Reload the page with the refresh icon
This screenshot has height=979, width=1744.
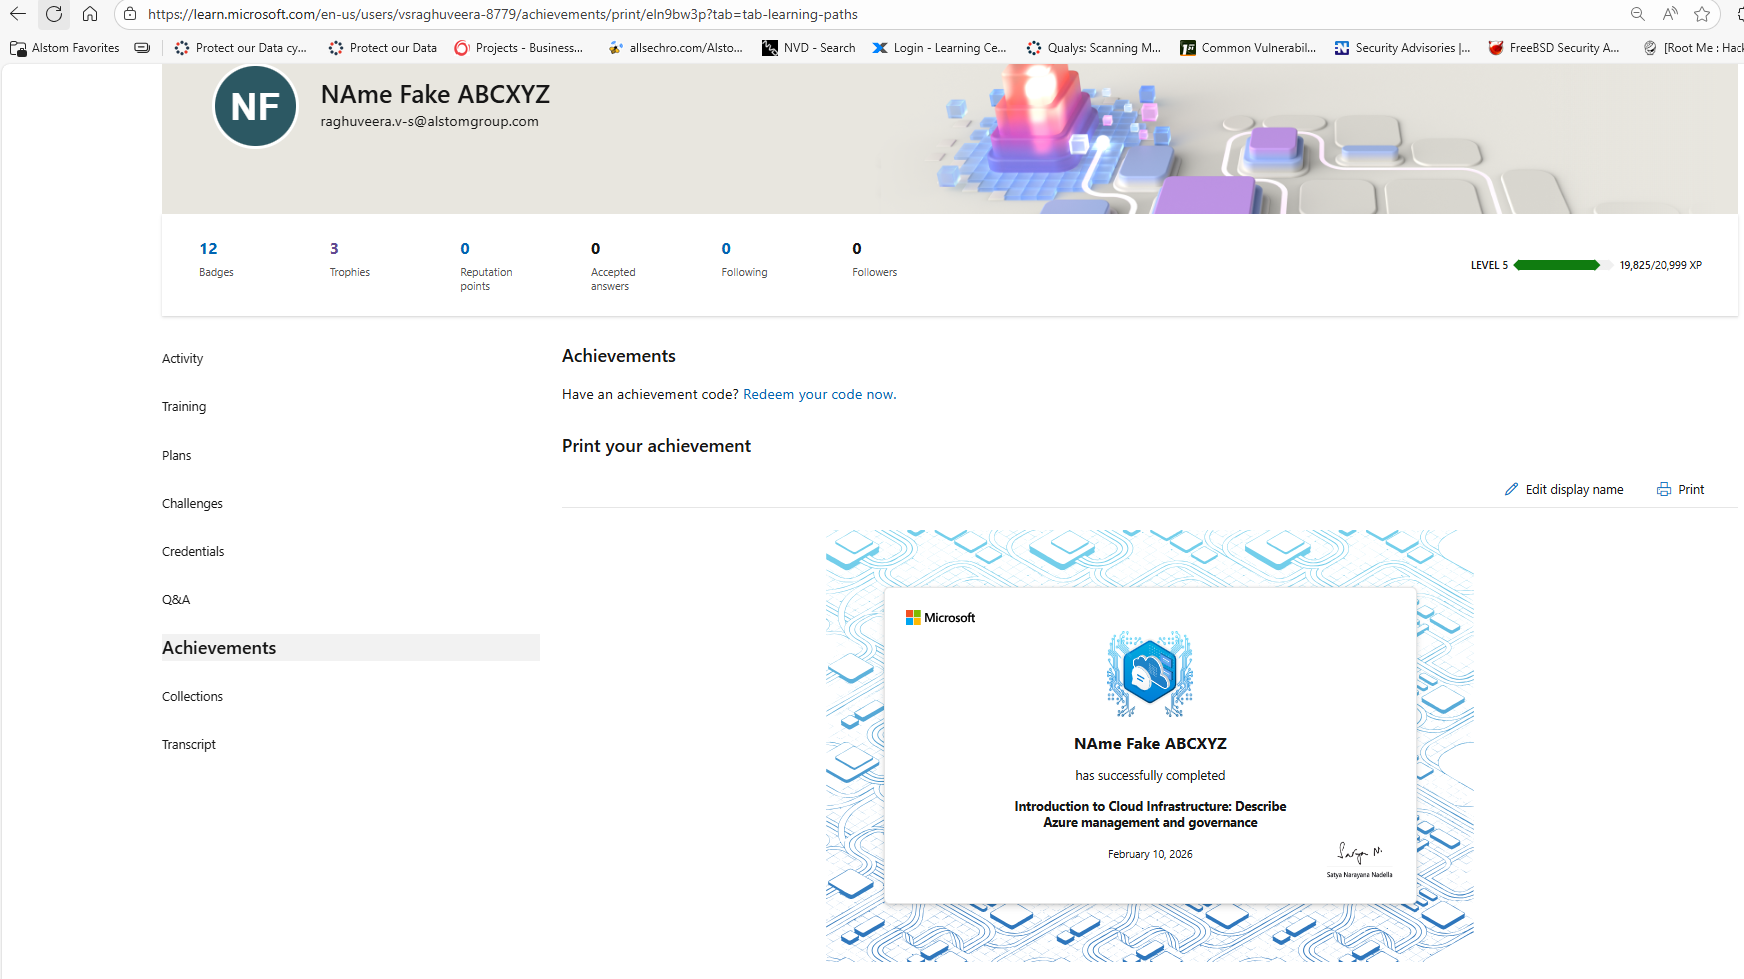[x=54, y=14]
